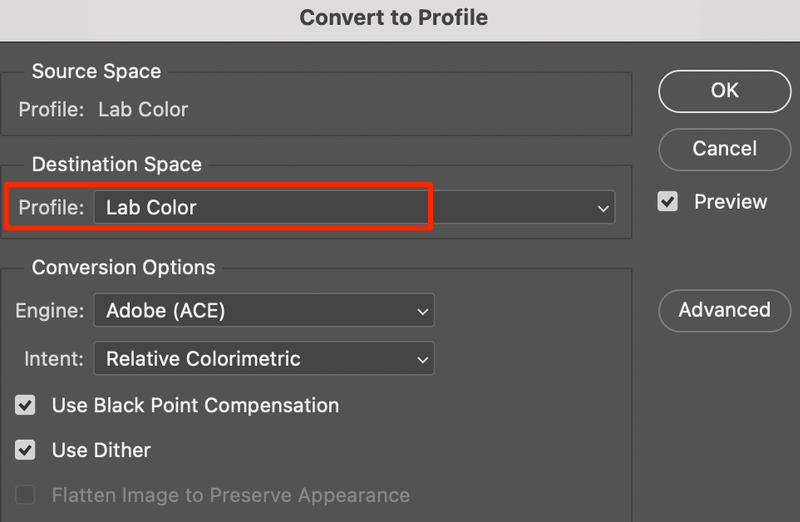The width and height of the screenshot is (800, 522).
Task: Cancel the Convert to Profile dialog
Action: 724,149
